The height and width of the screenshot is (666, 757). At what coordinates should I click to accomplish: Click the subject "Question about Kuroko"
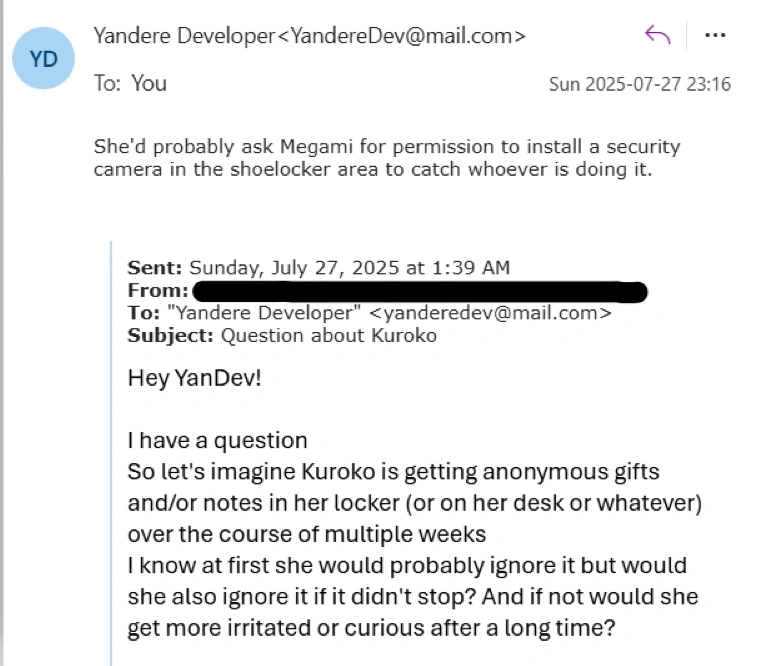(x=328, y=335)
